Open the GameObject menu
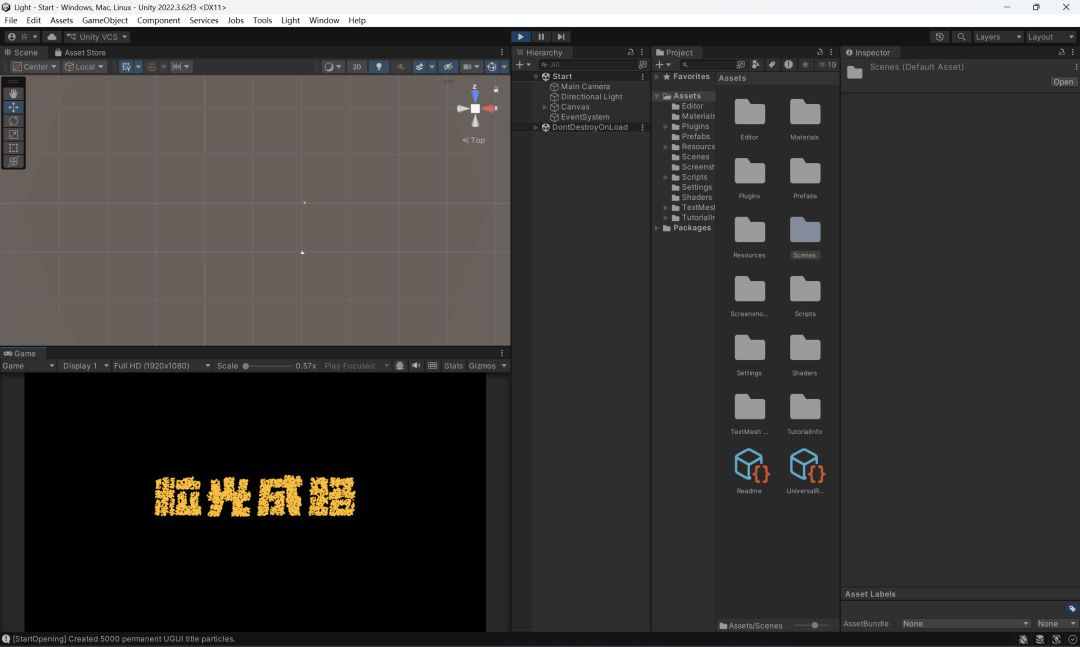Viewport: 1080px width, 647px height. click(105, 20)
